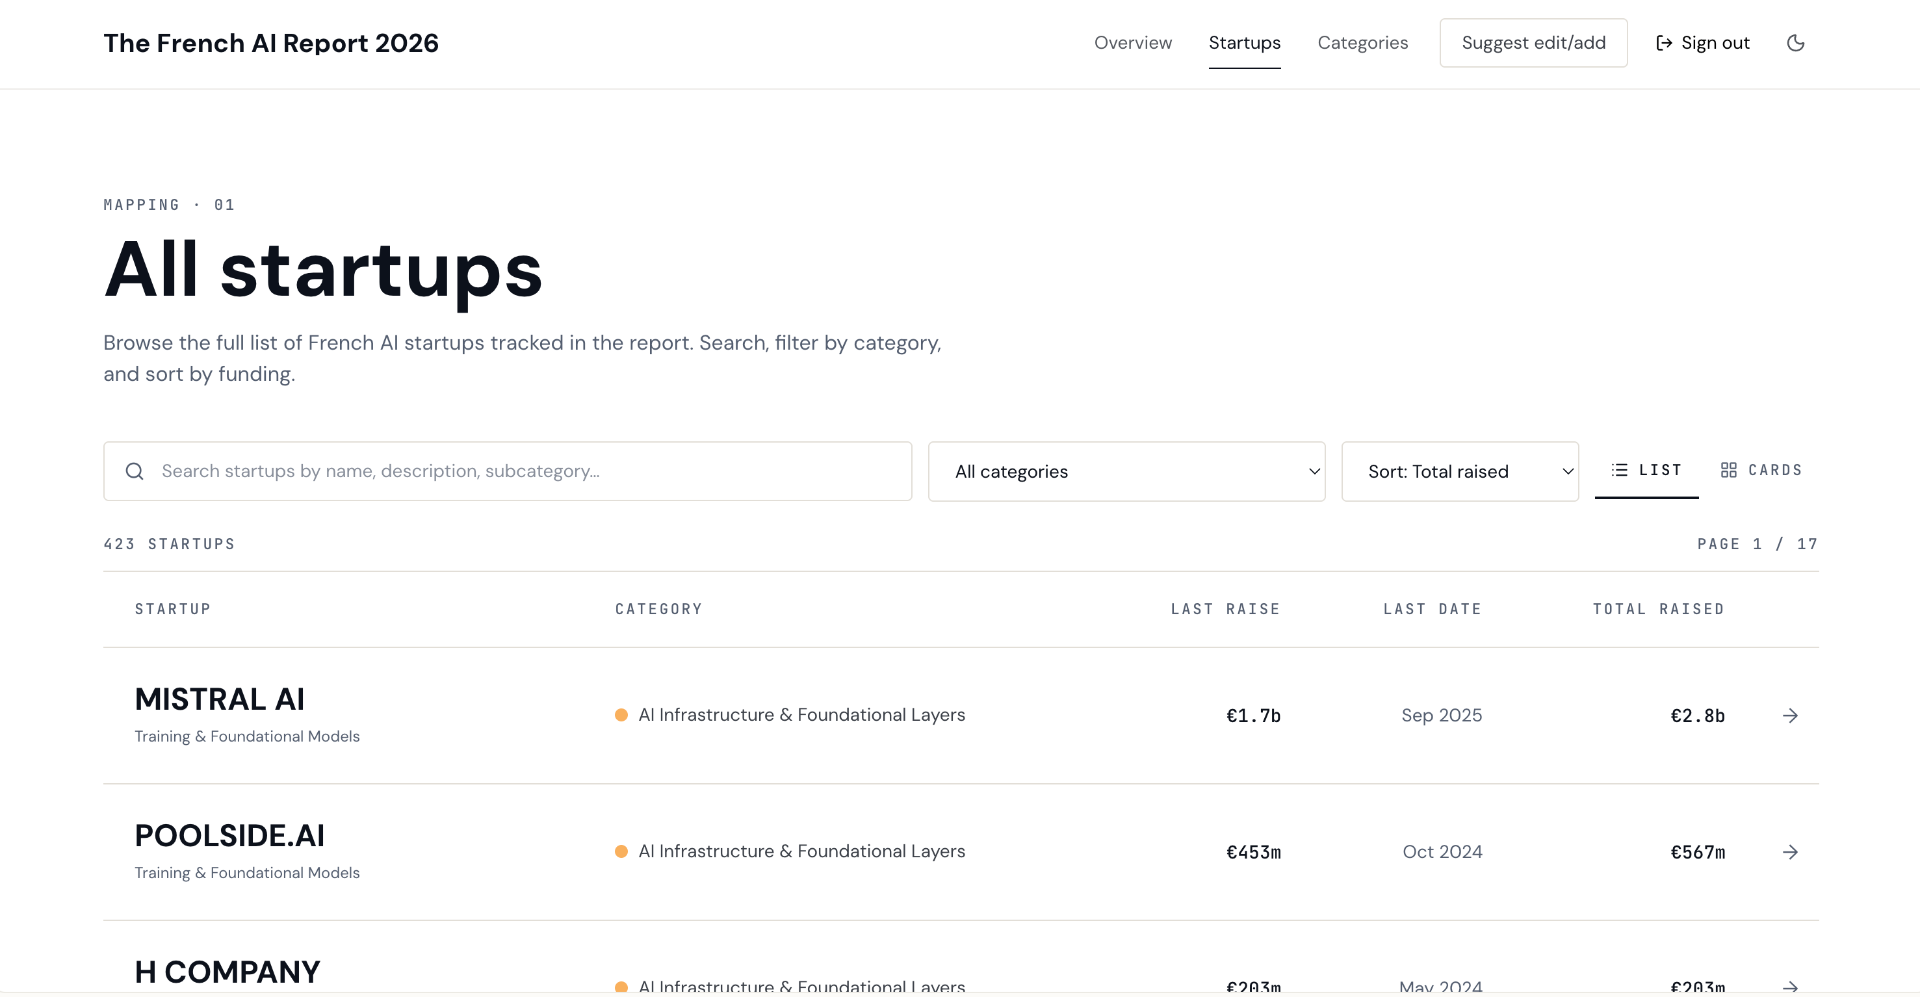The width and height of the screenshot is (1920, 997).
Task: Open the All categories dropdown
Action: (x=1127, y=472)
